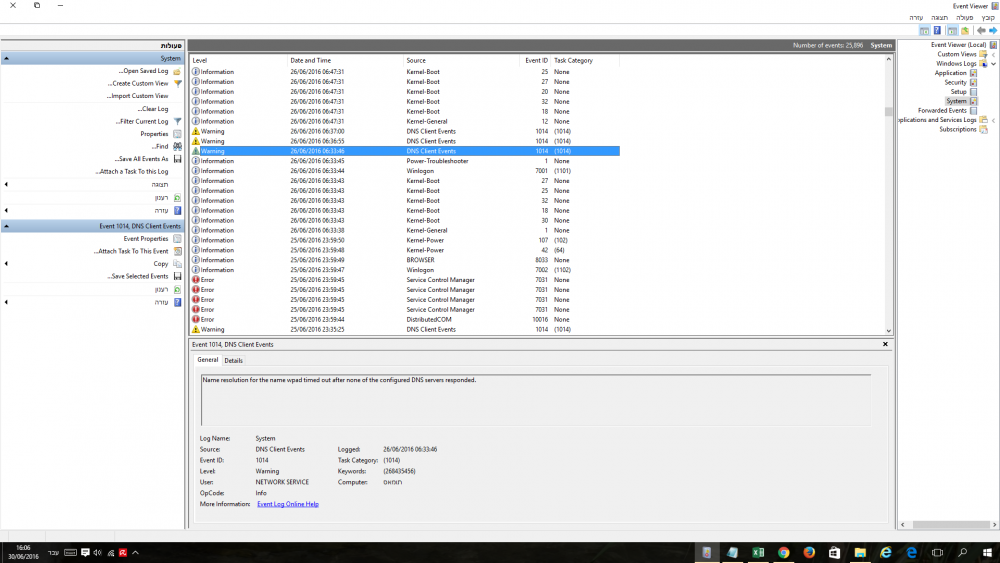Select the Kernel-Power 107 event row

coord(405,240)
